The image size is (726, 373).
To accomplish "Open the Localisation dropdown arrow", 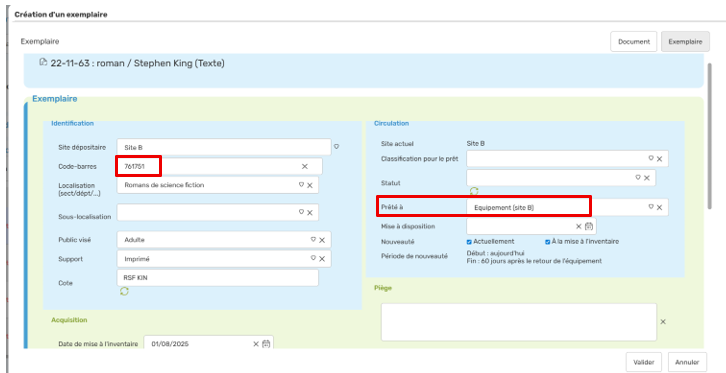I will coord(301,184).
